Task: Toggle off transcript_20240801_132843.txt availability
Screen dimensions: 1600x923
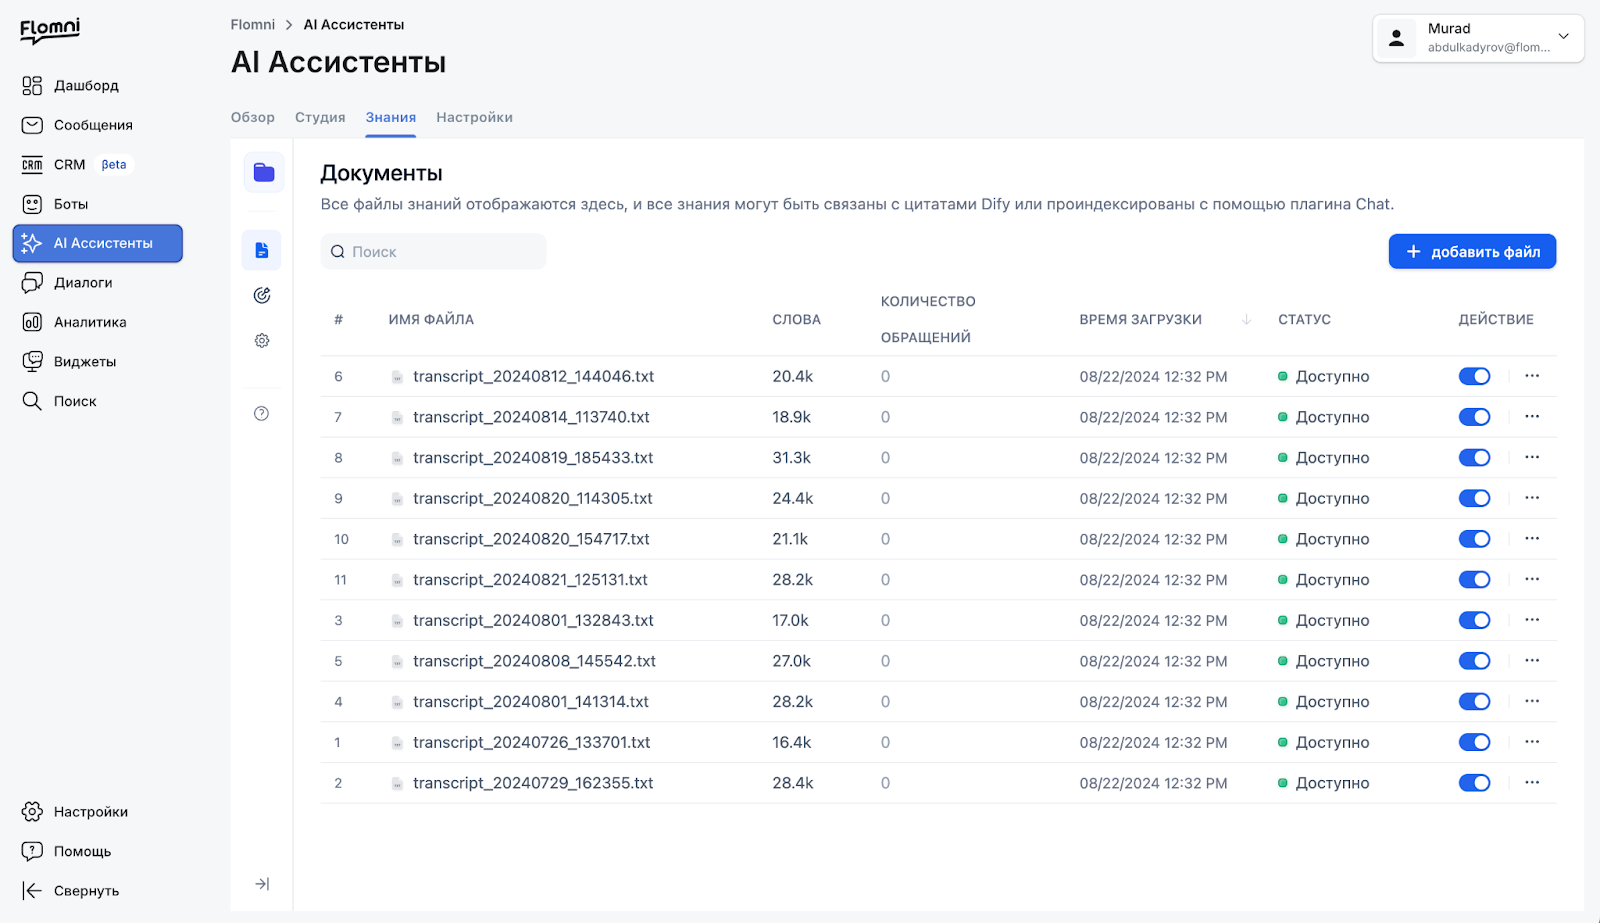Action: click(1474, 620)
